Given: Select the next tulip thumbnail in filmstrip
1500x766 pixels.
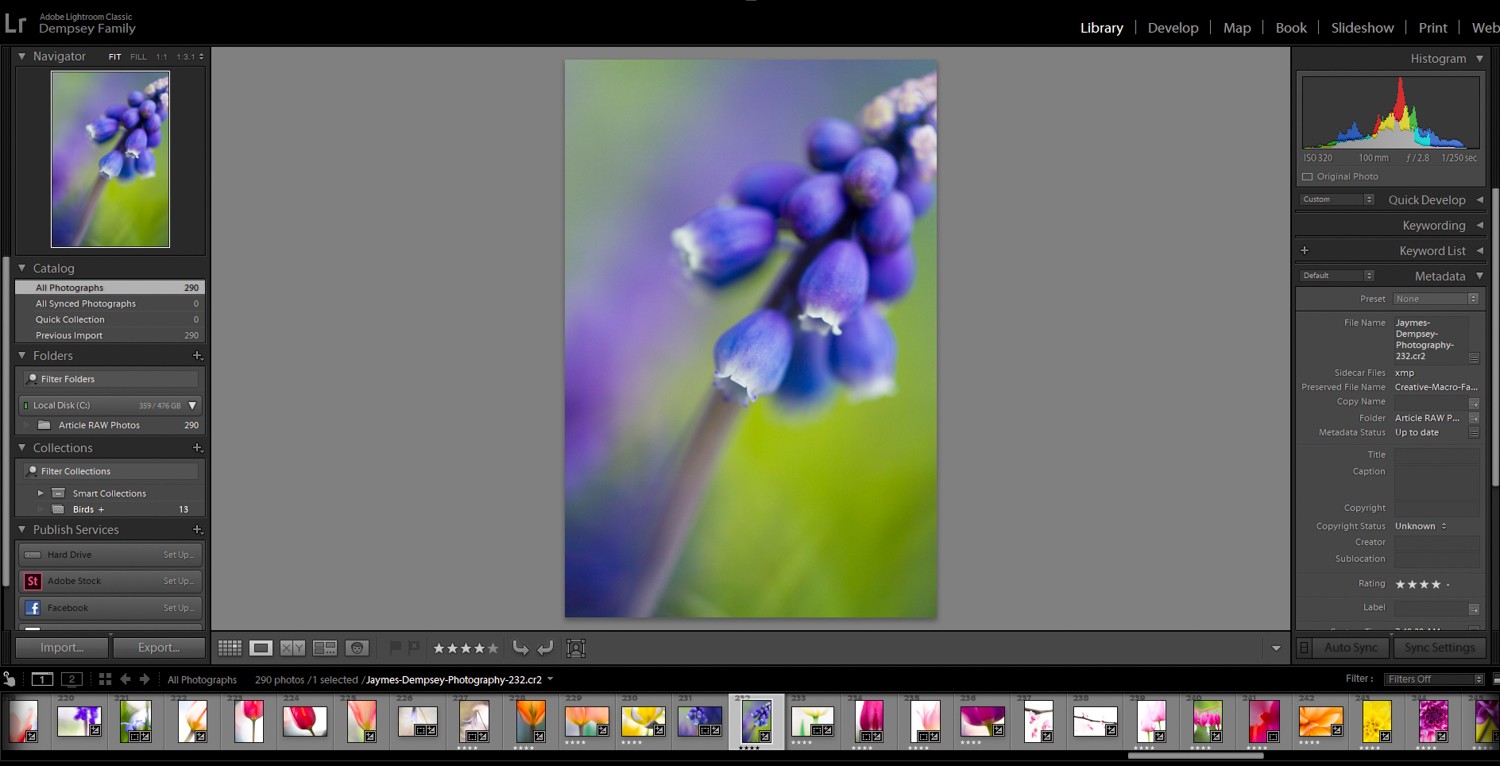Looking at the screenshot, I should [x=812, y=720].
